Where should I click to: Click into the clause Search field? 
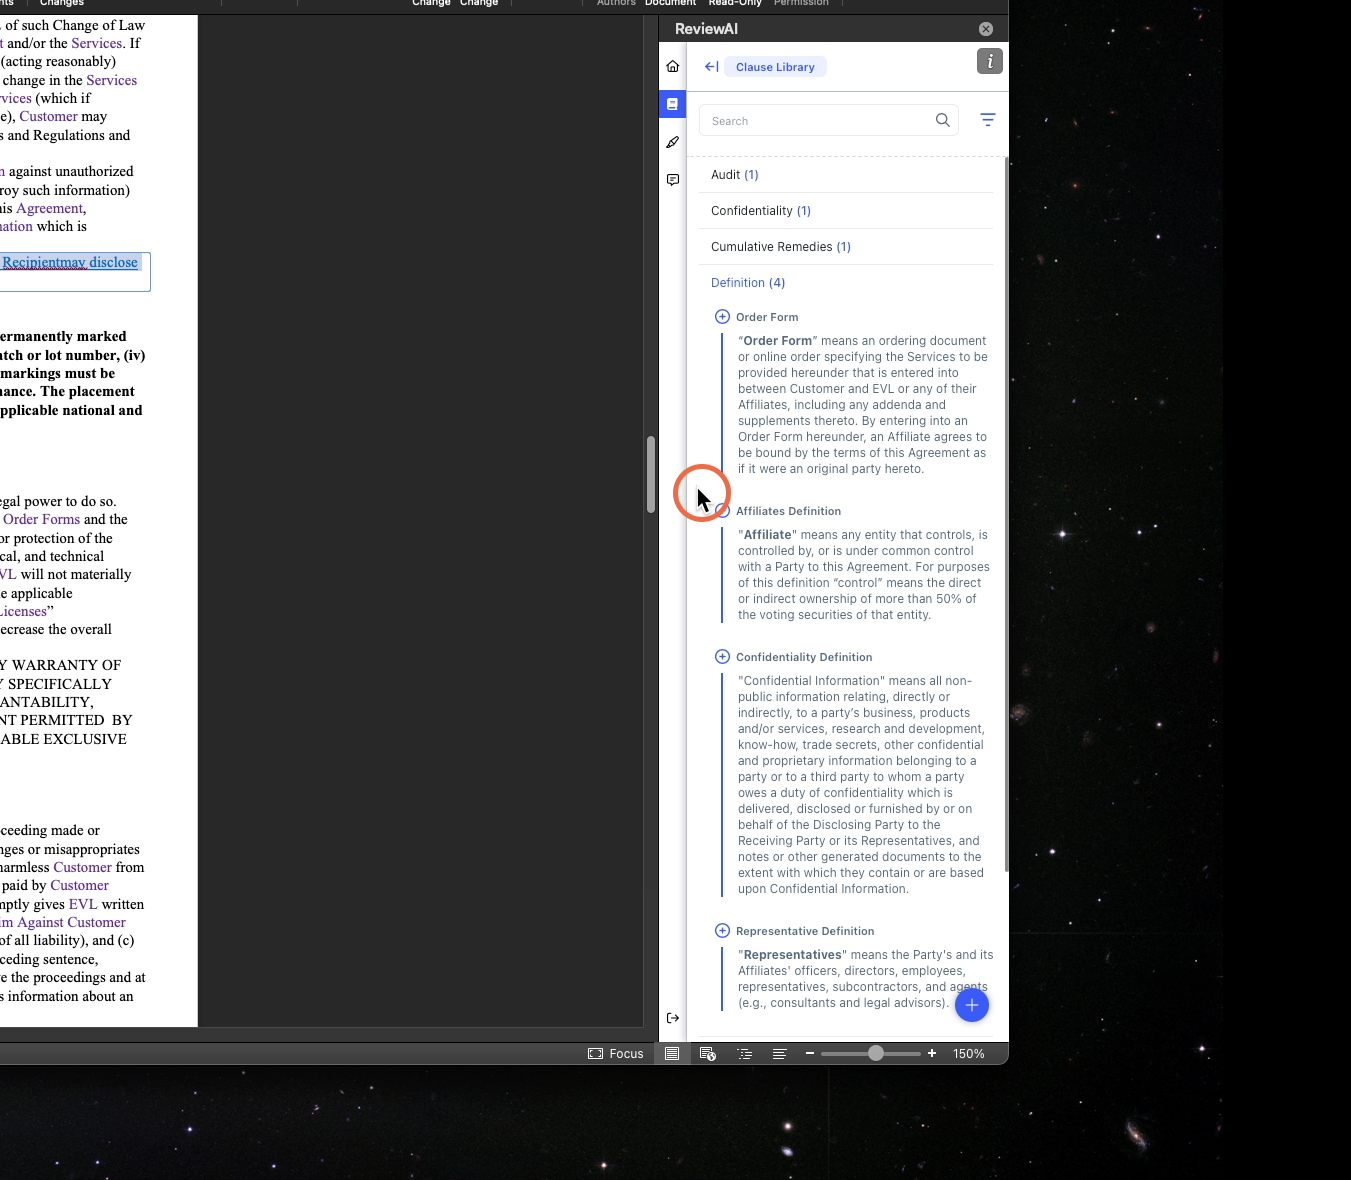pyautogui.click(x=829, y=121)
